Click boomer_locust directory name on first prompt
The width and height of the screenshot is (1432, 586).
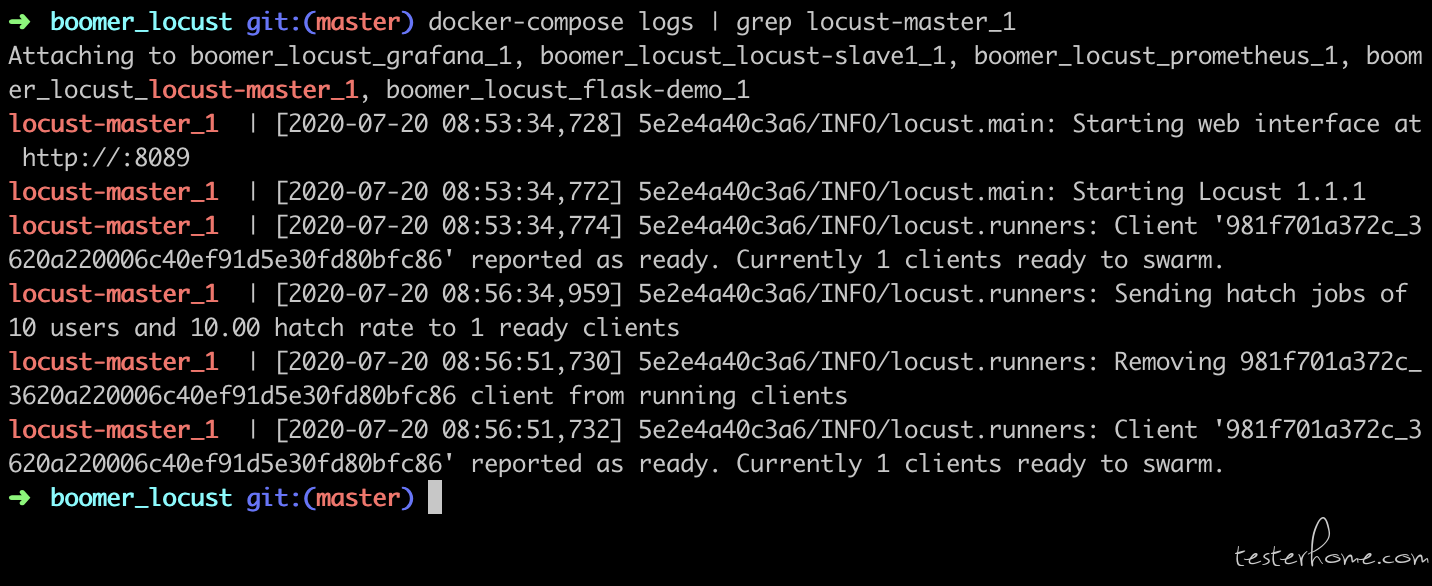tap(141, 22)
